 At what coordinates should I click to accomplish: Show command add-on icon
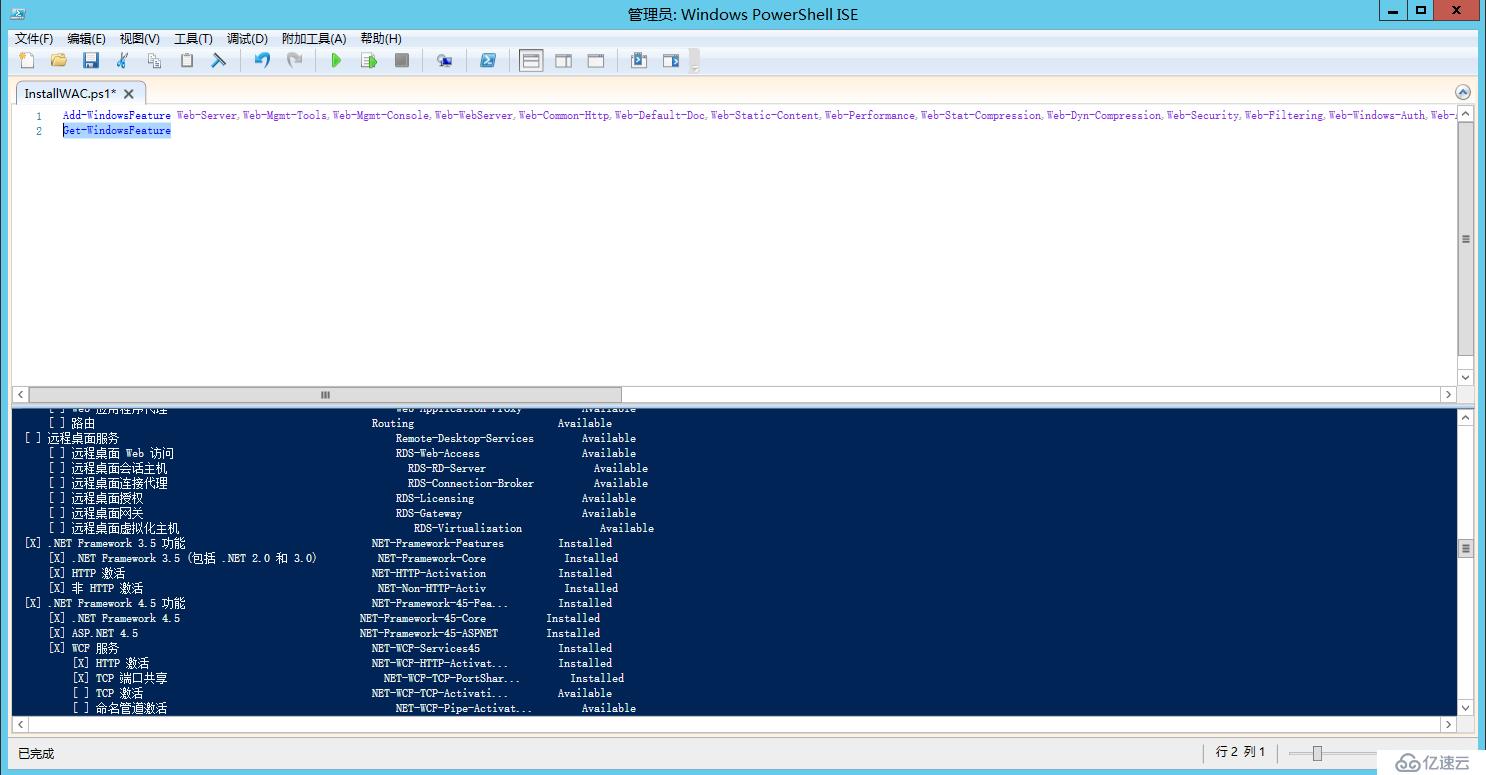tap(671, 61)
